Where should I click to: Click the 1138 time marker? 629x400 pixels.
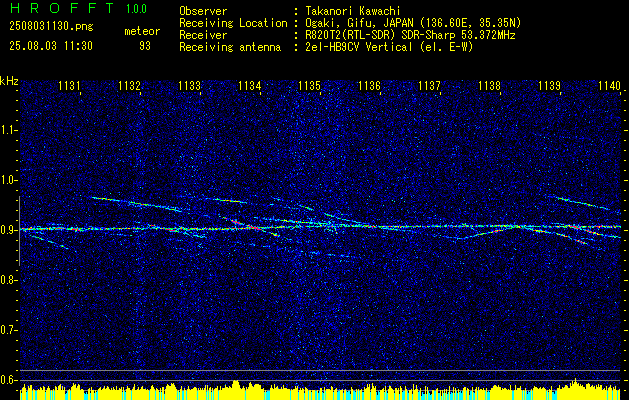click(x=490, y=85)
